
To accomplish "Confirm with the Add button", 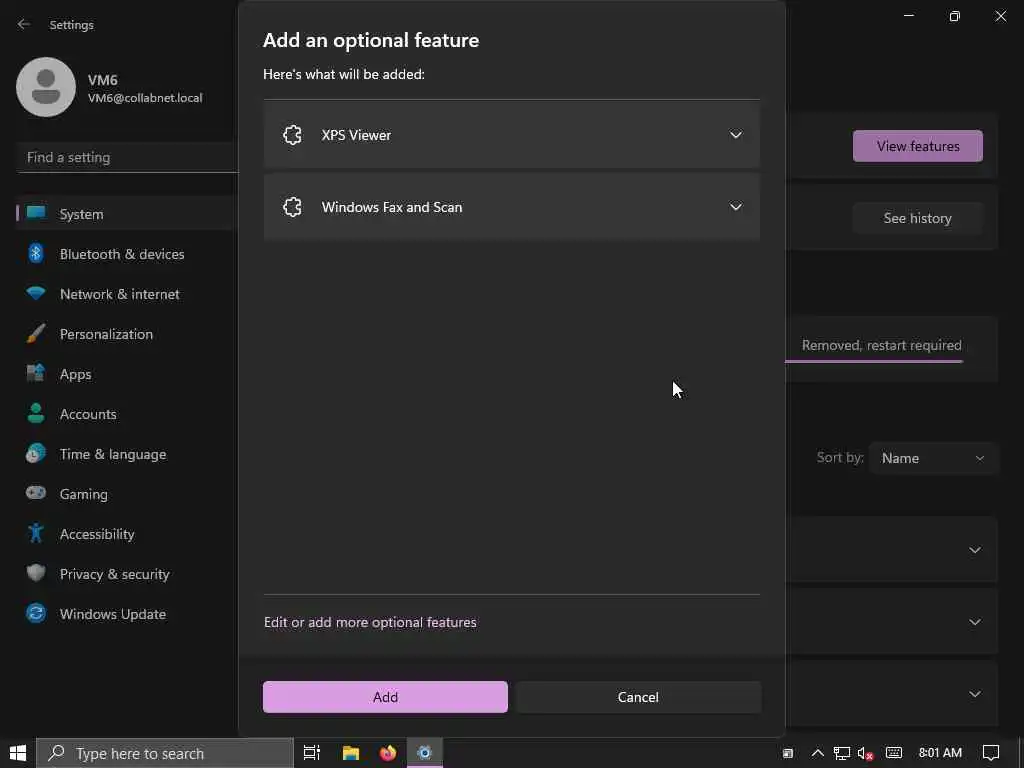I will pos(385,697).
